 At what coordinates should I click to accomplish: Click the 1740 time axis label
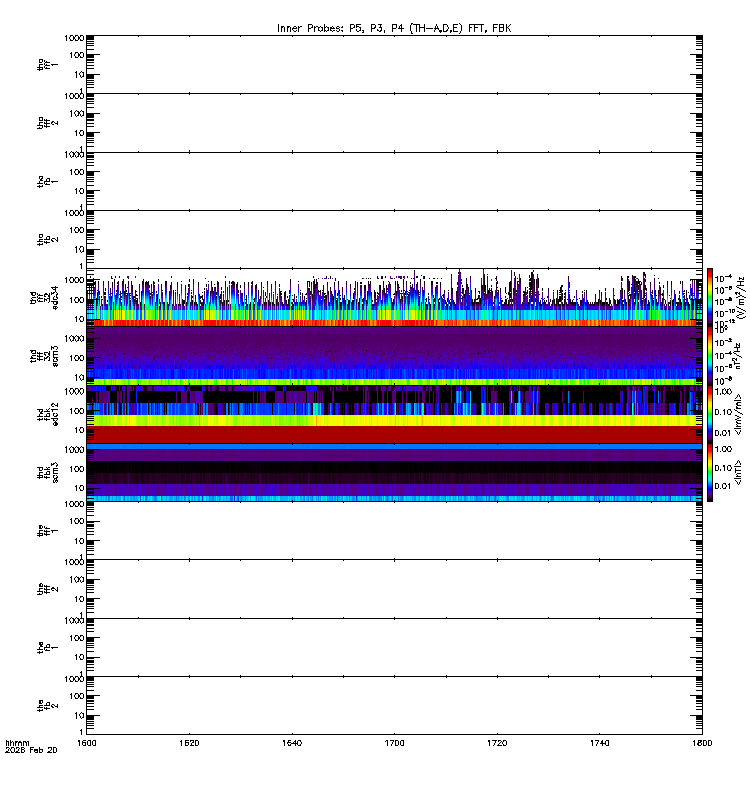[x=599, y=743]
